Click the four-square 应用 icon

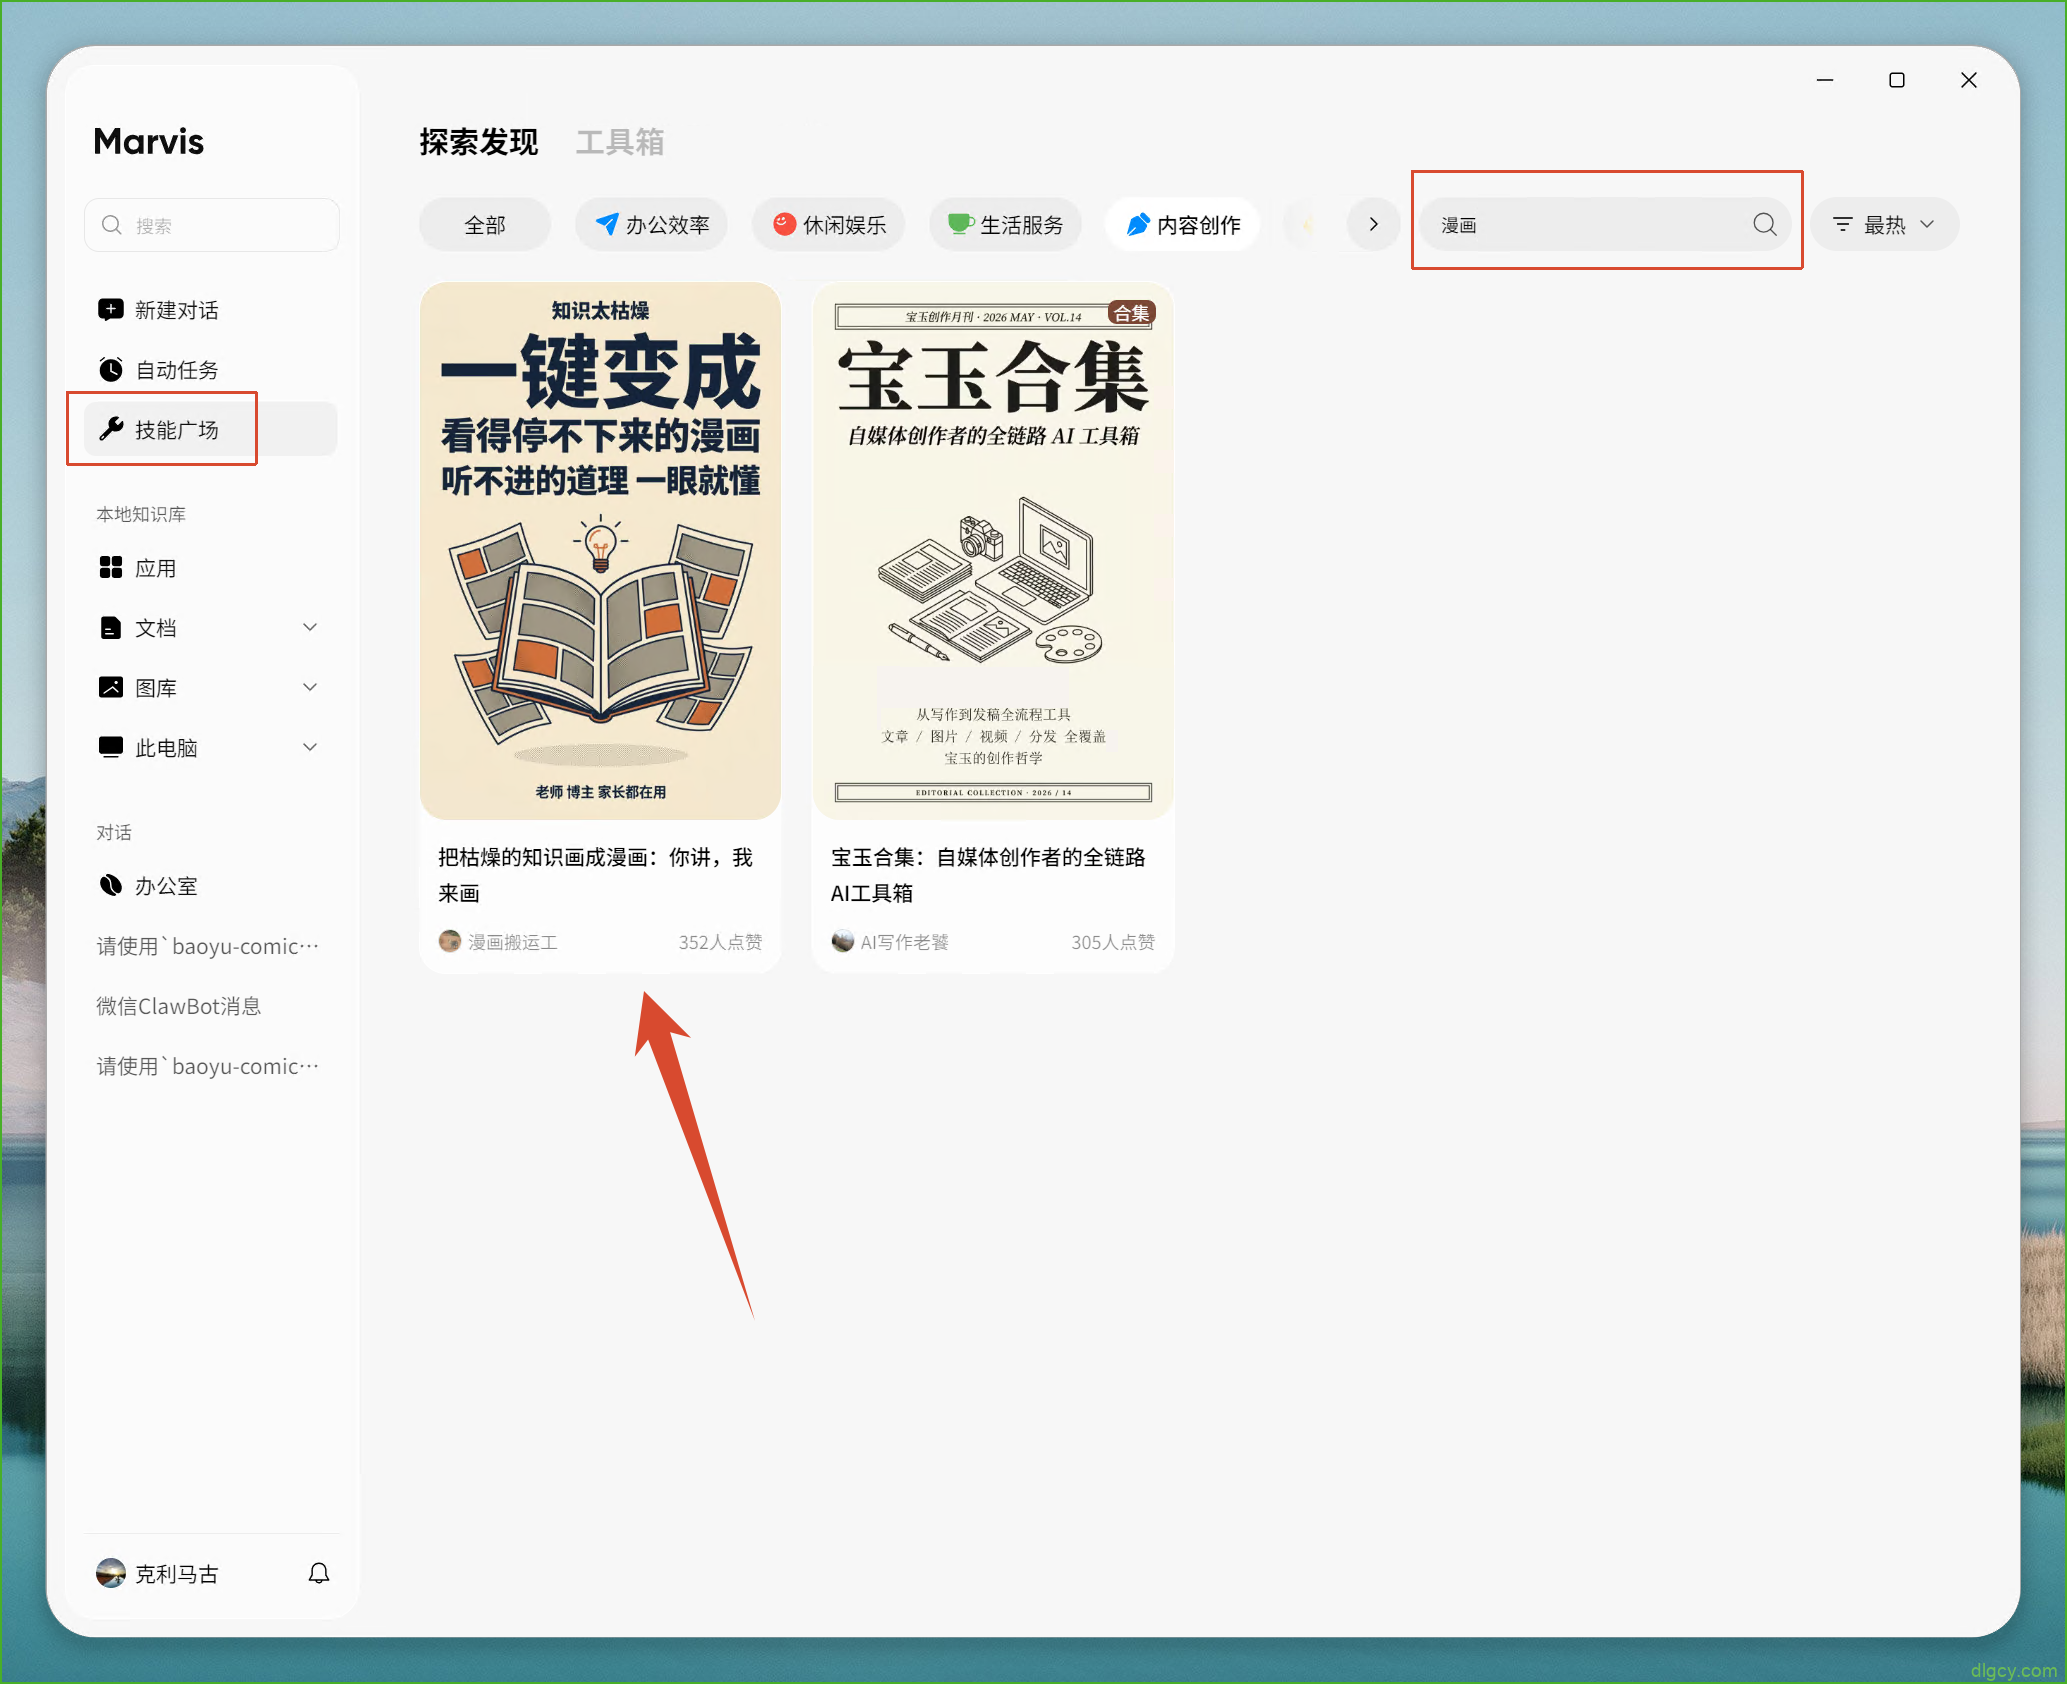point(111,568)
